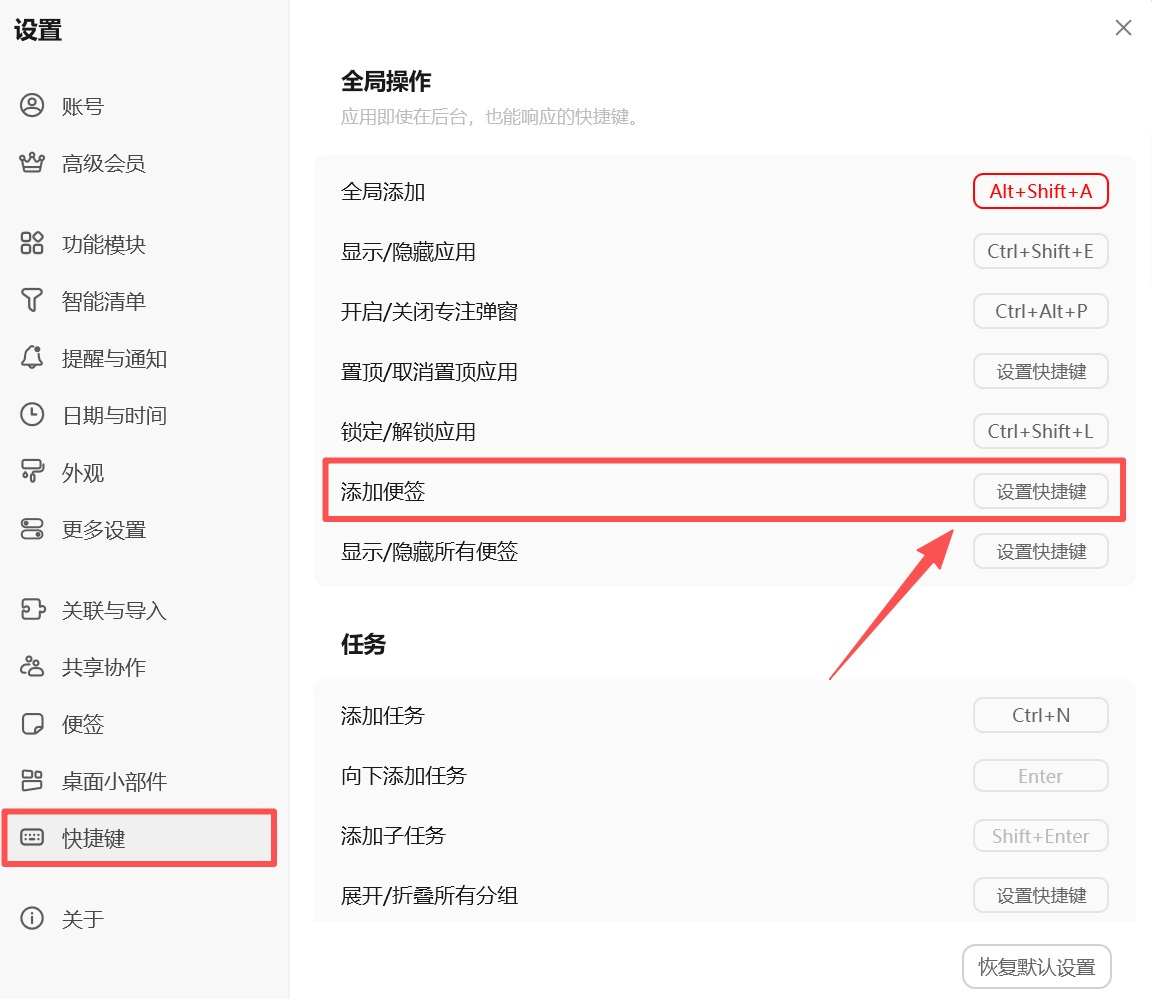Select 更多设置 in the sidebar
This screenshot has height=999, width=1152.
pyautogui.click(x=103, y=529)
